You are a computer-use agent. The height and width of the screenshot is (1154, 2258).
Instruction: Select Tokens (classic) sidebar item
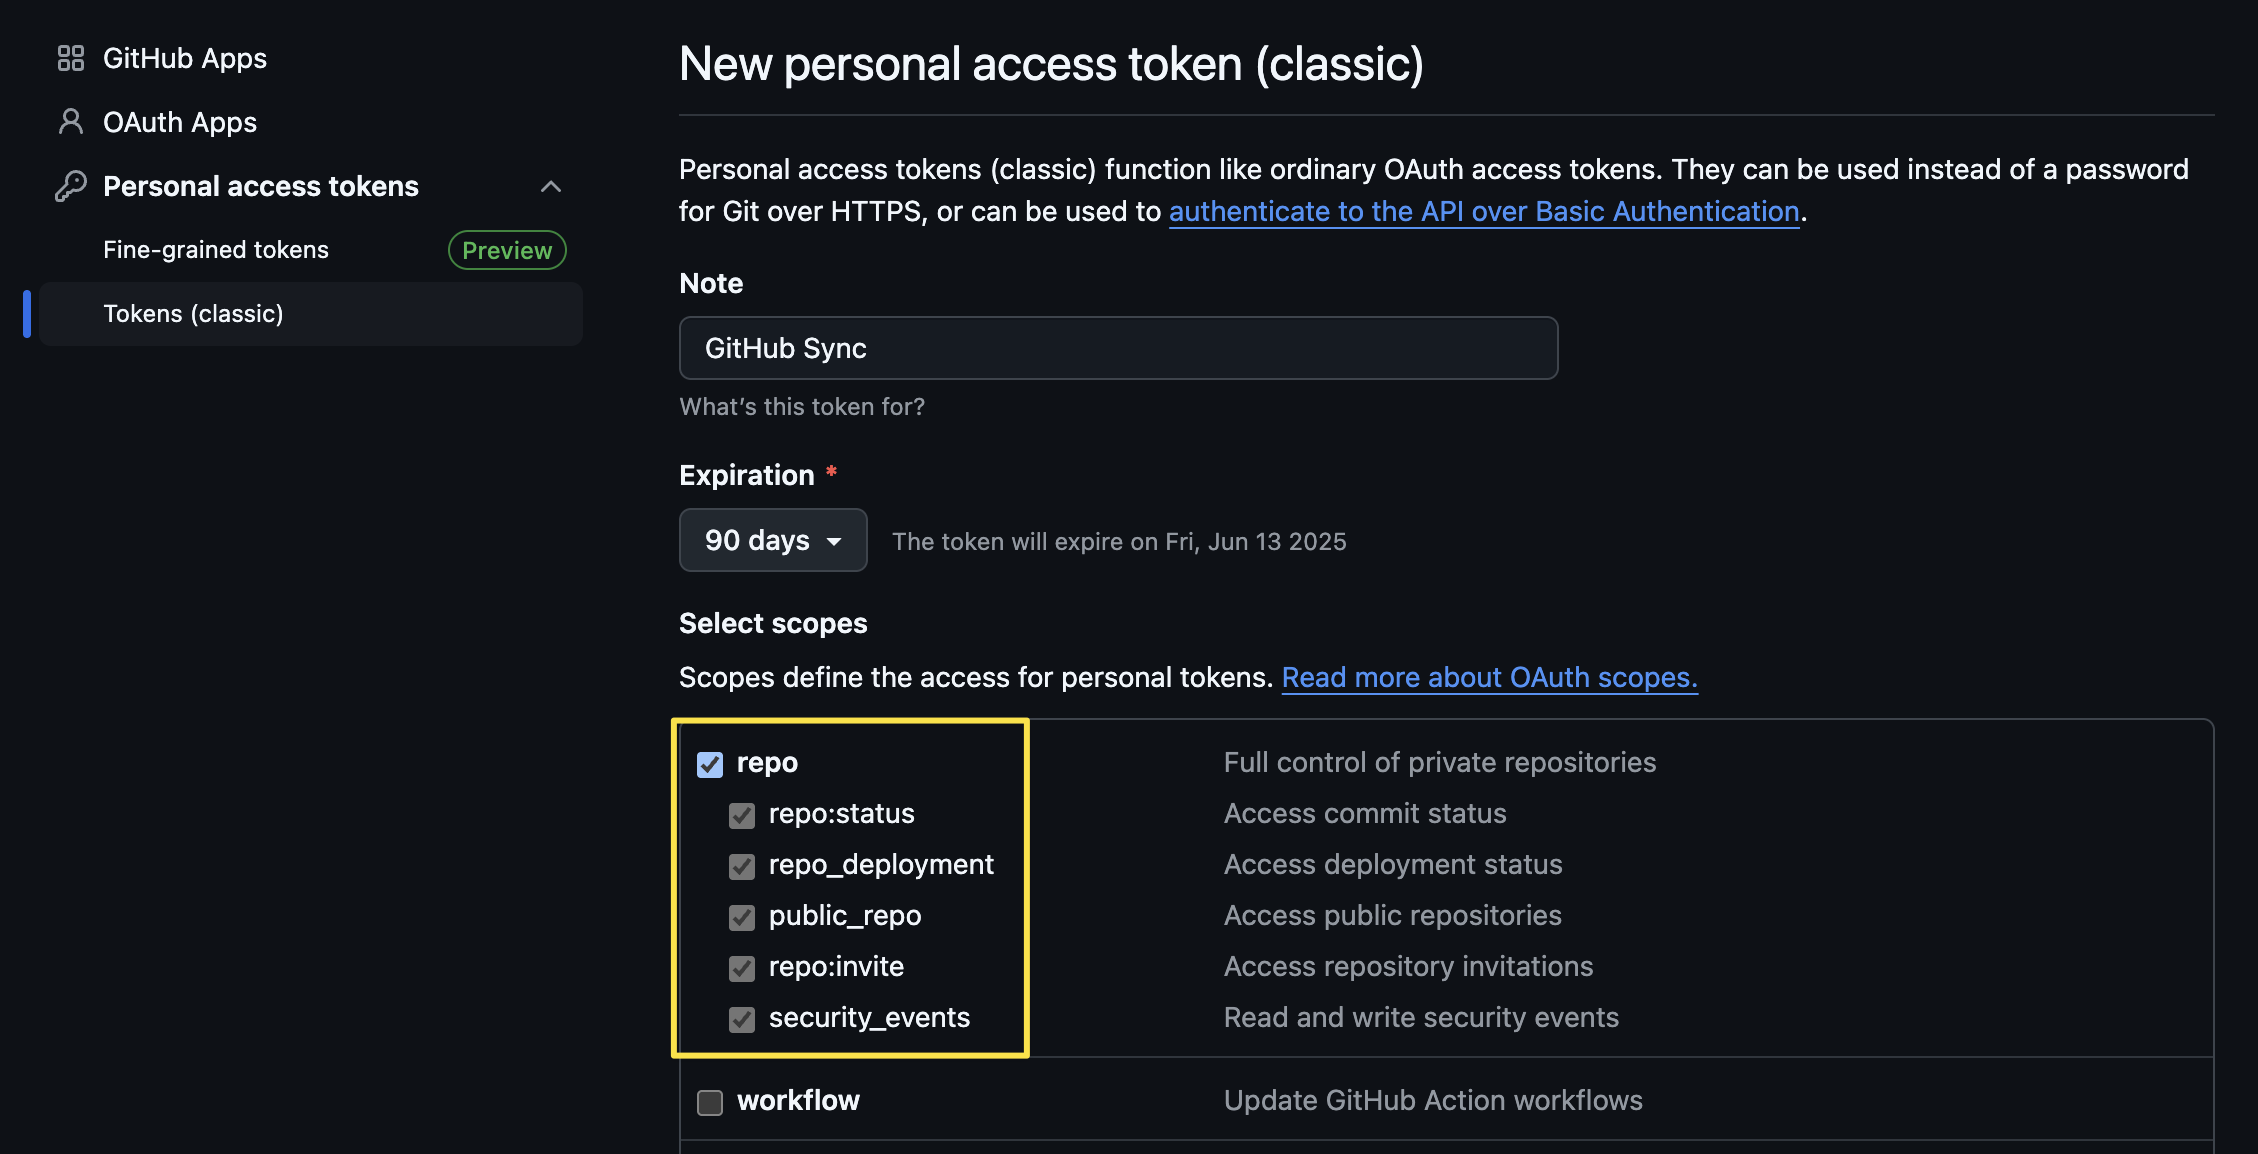[193, 314]
